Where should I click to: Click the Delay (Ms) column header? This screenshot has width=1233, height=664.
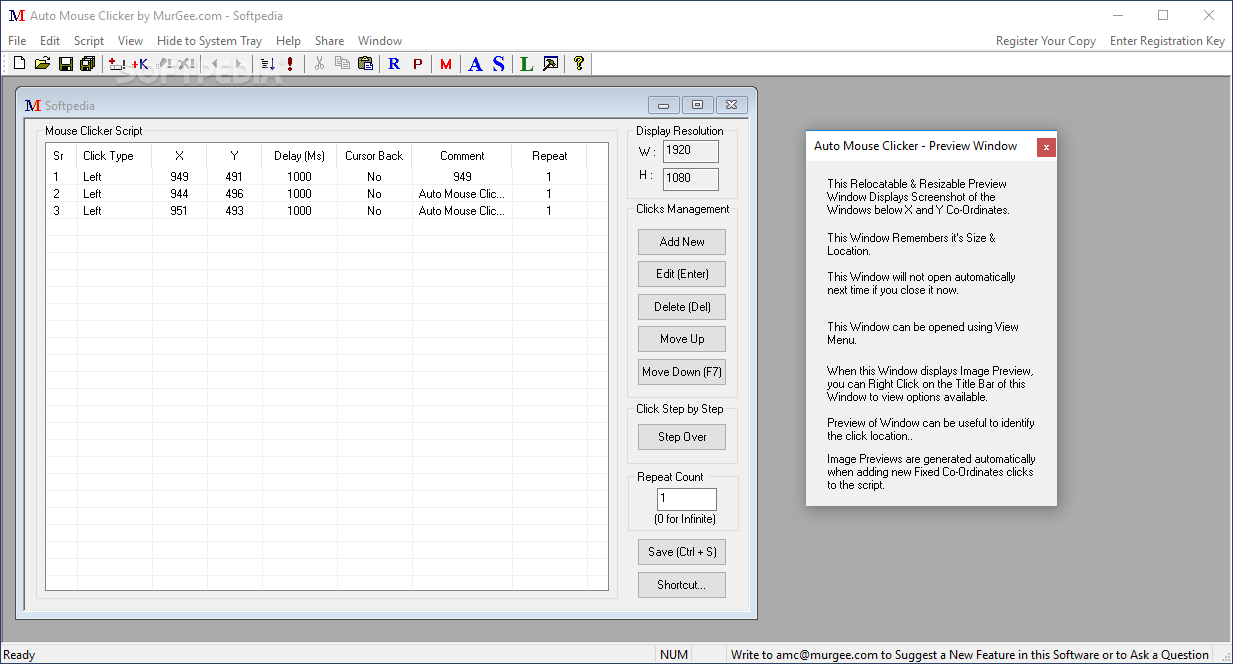(x=299, y=156)
